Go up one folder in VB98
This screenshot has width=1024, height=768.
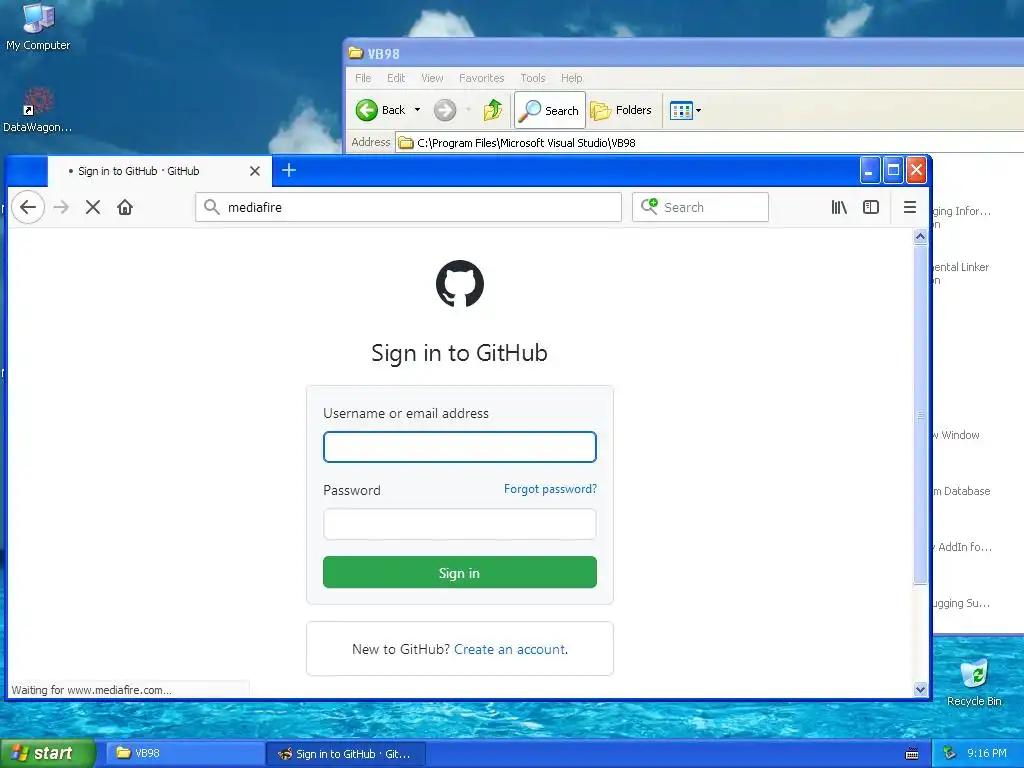pyautogui.click(x=493, y=110)
